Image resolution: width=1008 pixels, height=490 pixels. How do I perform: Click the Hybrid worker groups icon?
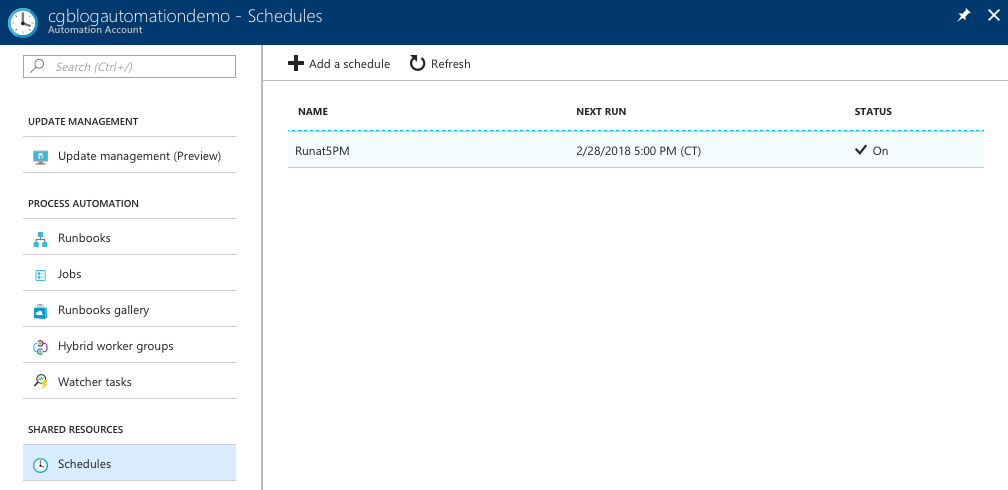40,347
